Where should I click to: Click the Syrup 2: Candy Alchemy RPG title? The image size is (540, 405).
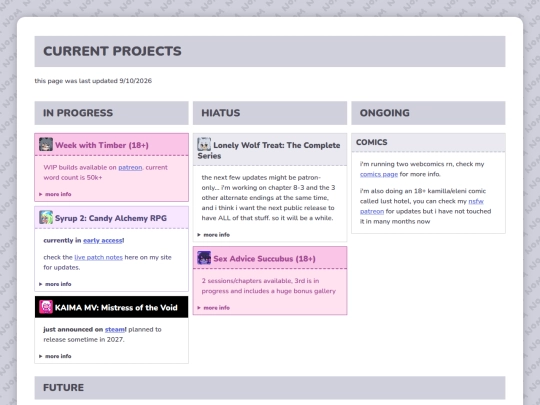[x=111, y=218]
